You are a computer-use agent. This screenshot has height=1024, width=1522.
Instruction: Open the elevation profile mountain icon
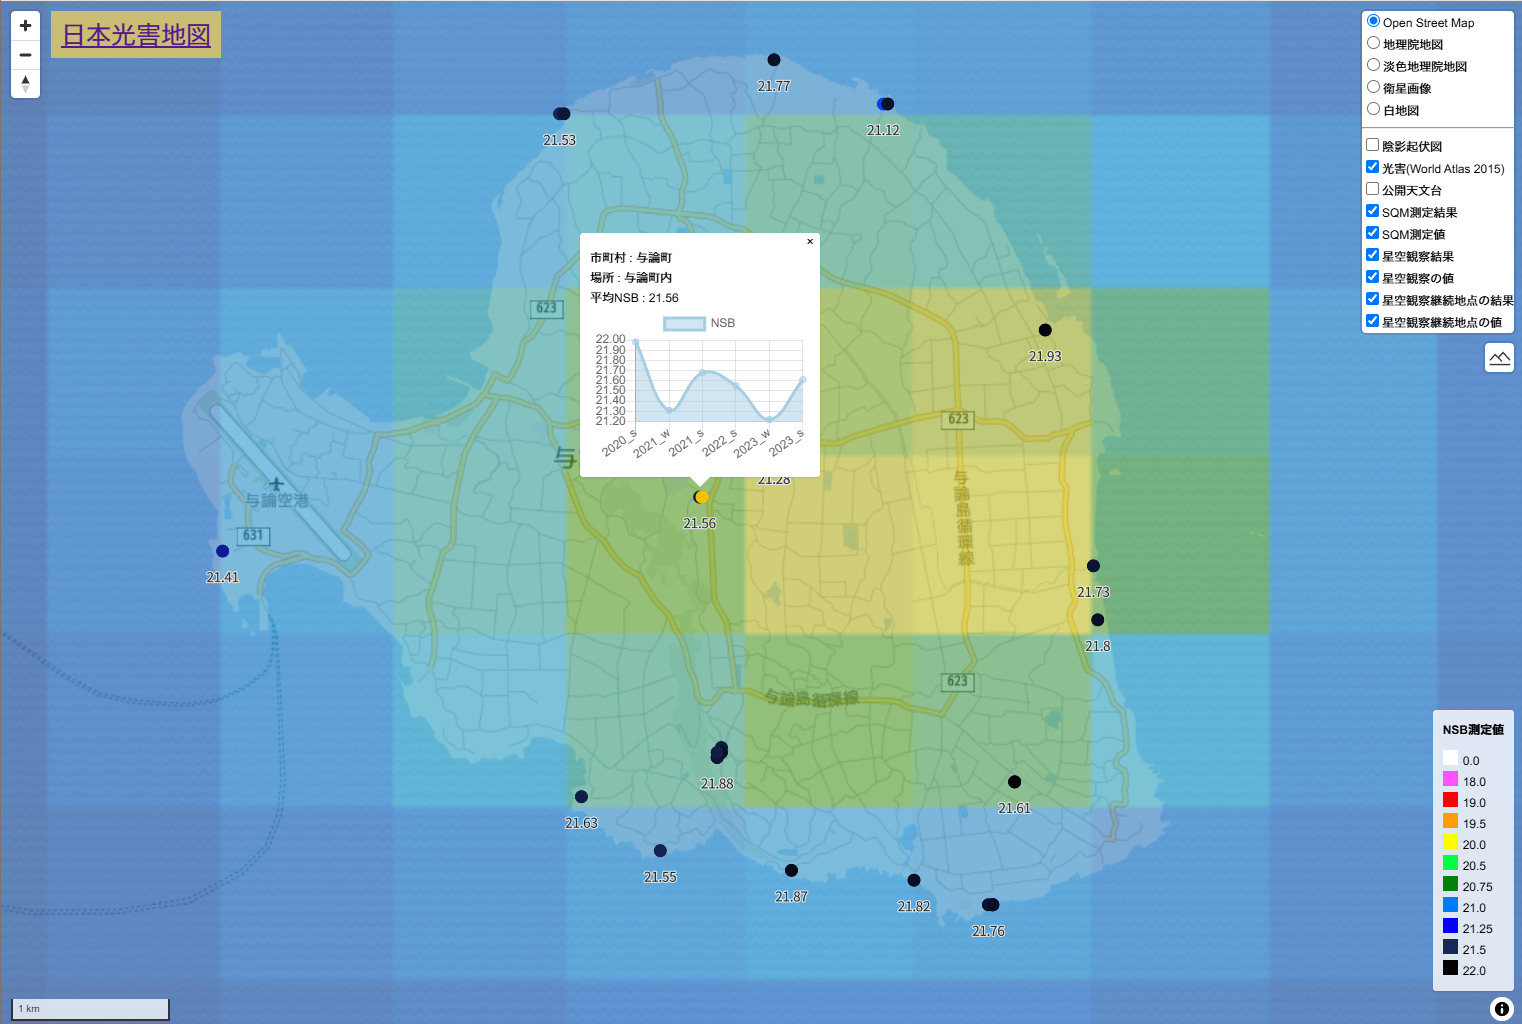tap(1499, 358)
